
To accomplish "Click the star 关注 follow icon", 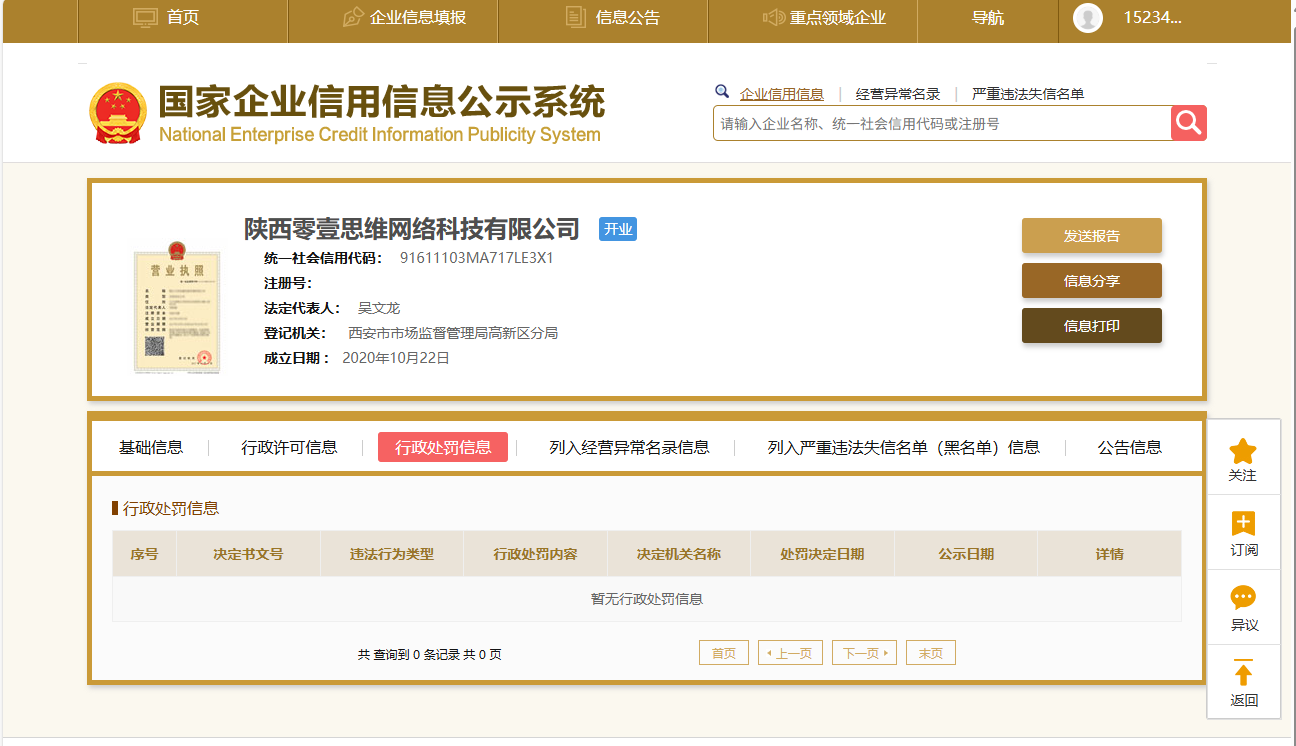I will tap(1243, 452).
